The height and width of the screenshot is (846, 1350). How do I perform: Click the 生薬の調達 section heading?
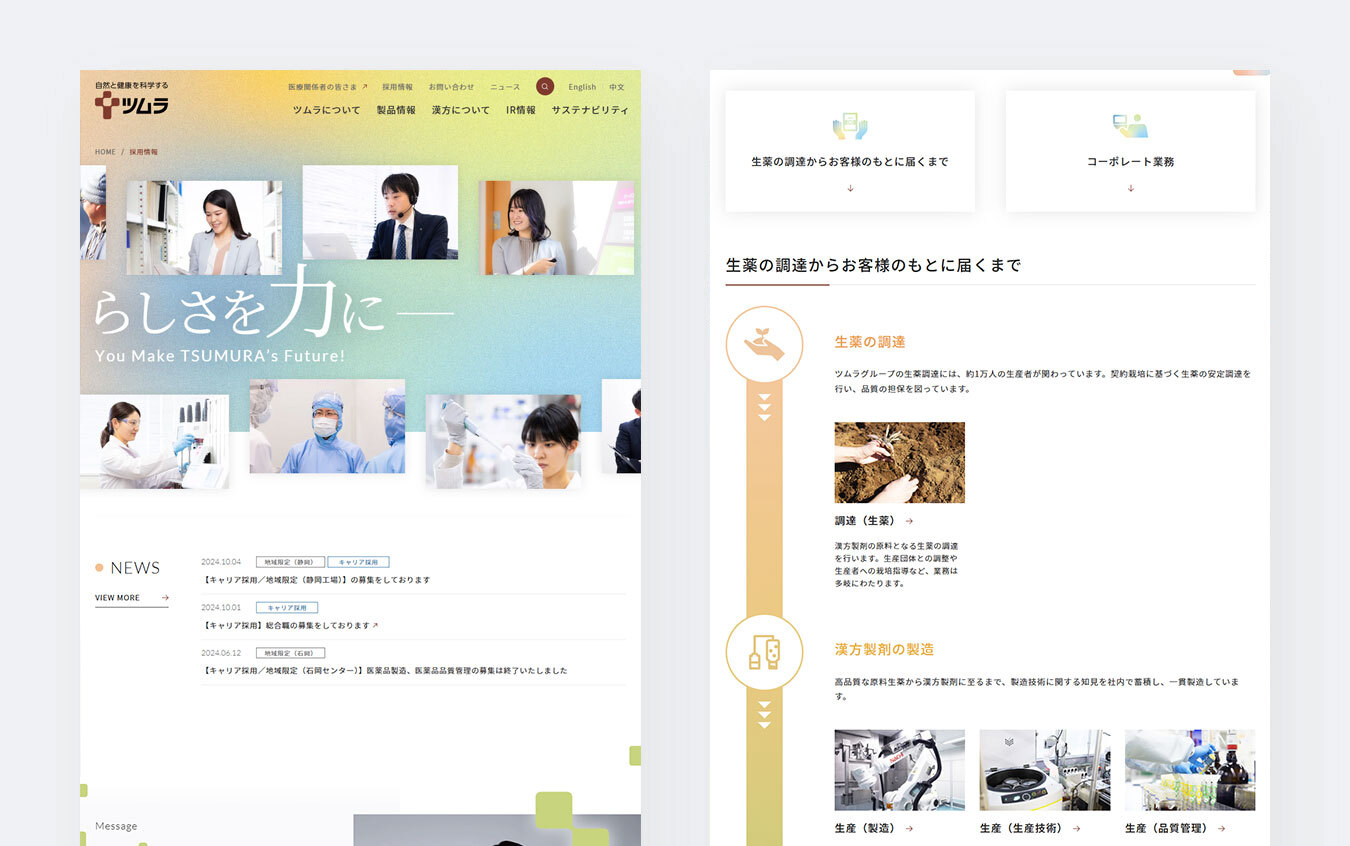[870, 342]
